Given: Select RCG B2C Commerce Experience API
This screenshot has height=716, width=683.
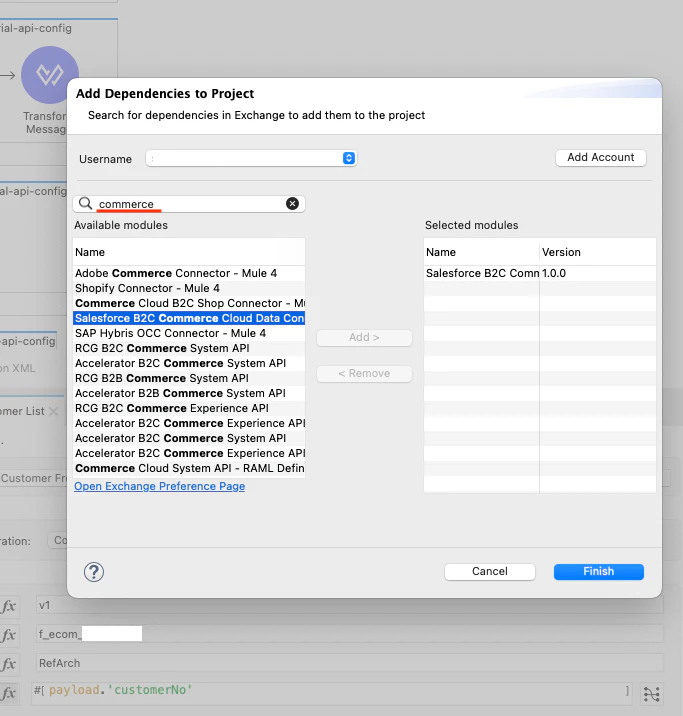Looking at the screenshot, I should tap(189, 408).
